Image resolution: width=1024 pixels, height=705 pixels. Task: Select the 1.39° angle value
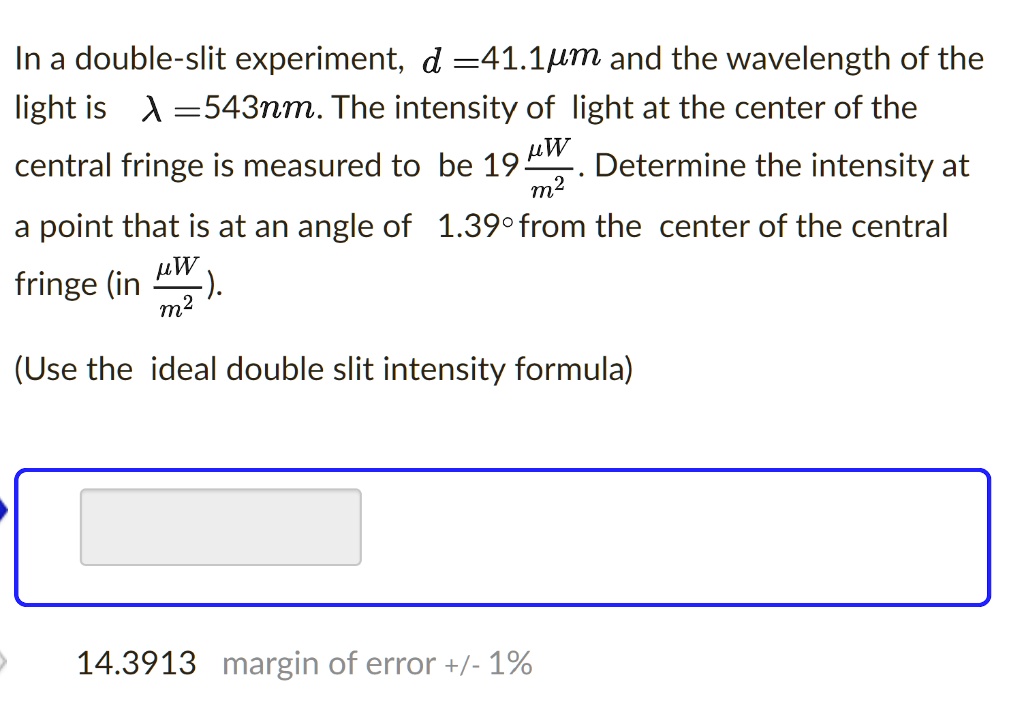(x=477, y=225)
